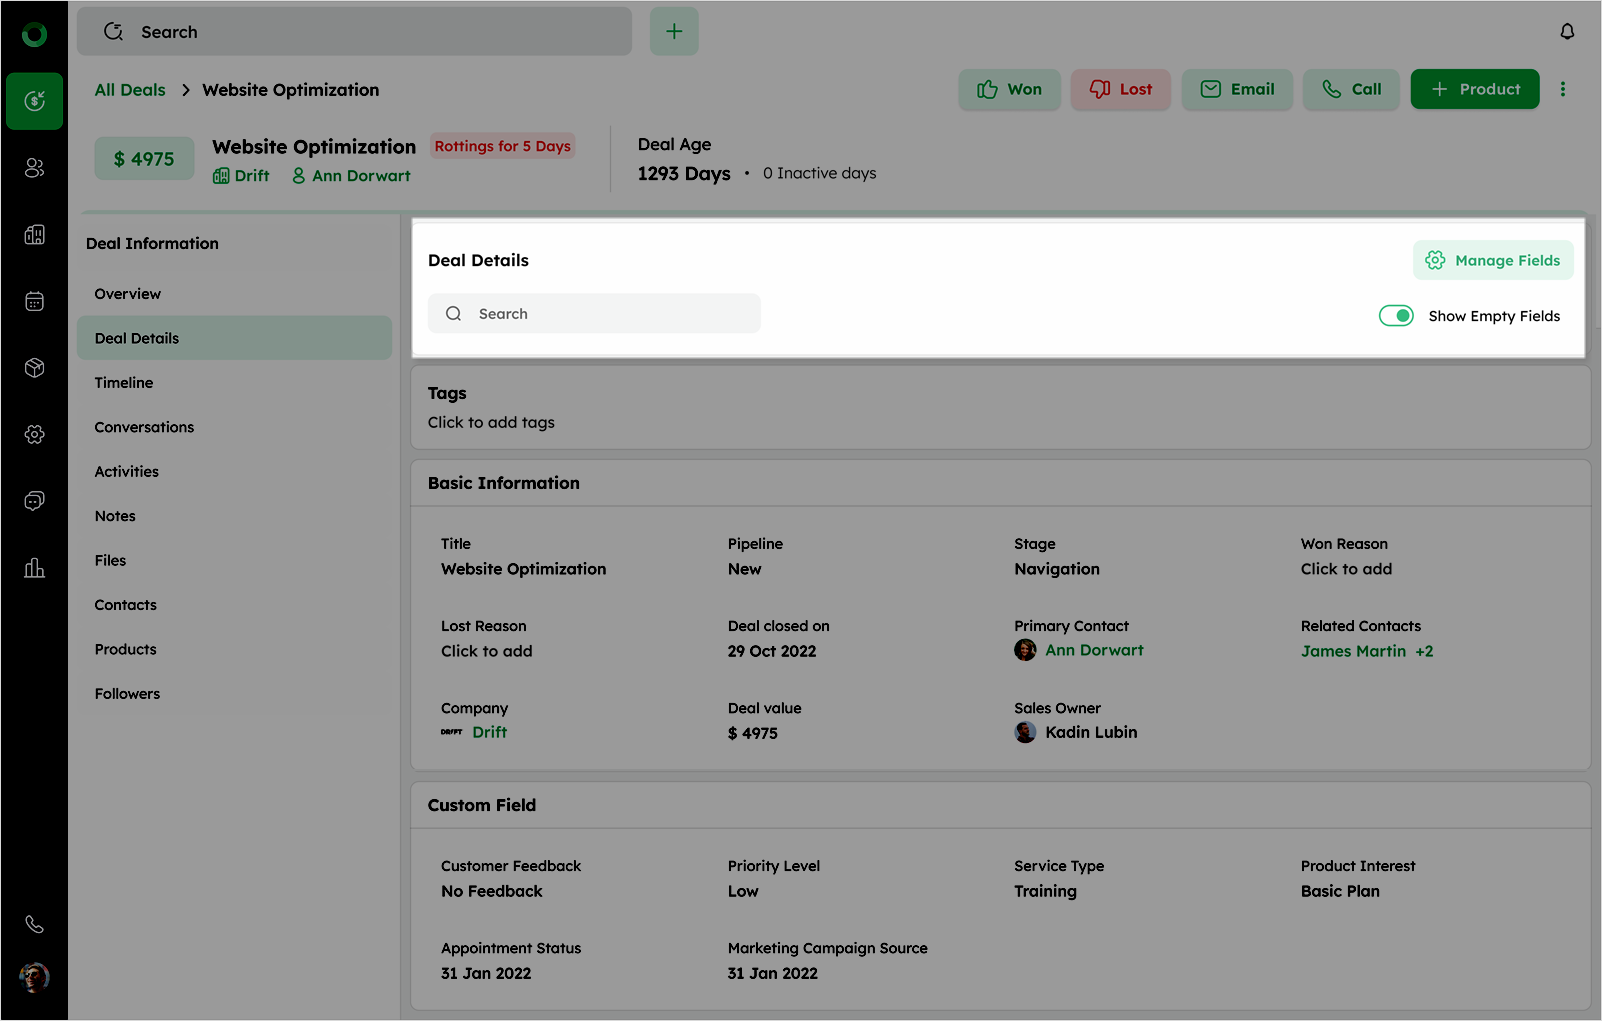1602x1021 pixels.
Task: Open the Stage field showing Navigation
Action: click(x=1057, y=569)
